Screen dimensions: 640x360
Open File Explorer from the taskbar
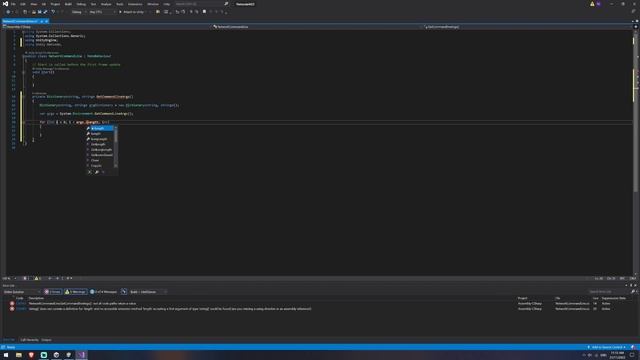pos(19,355)
